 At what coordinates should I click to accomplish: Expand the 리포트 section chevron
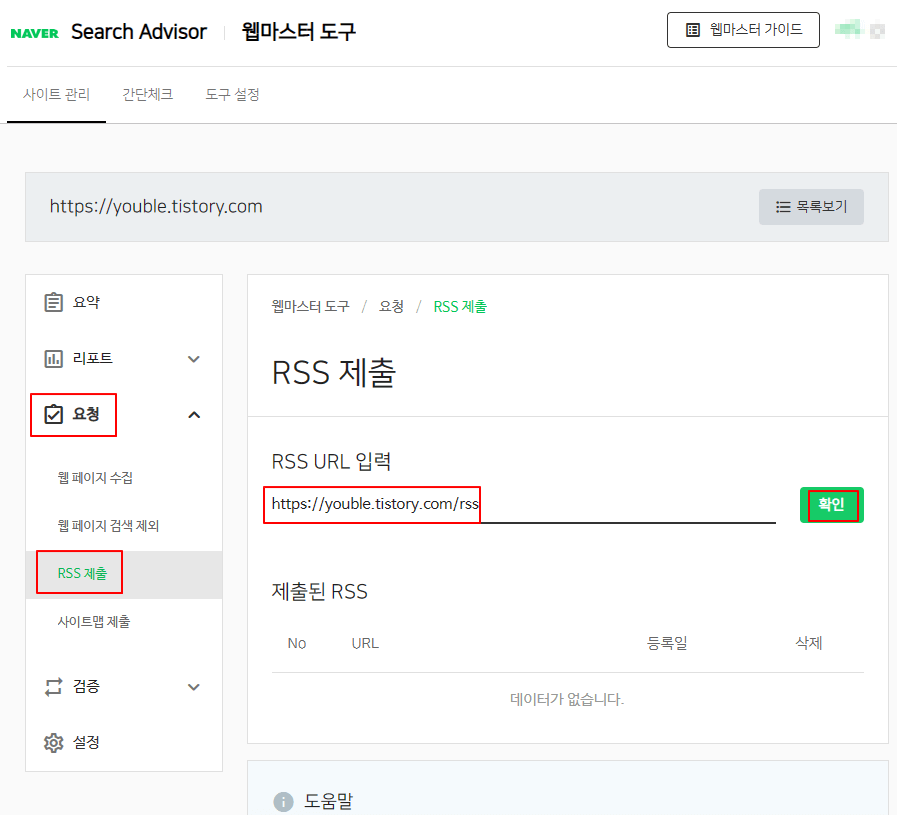click(x=193, y=358)
